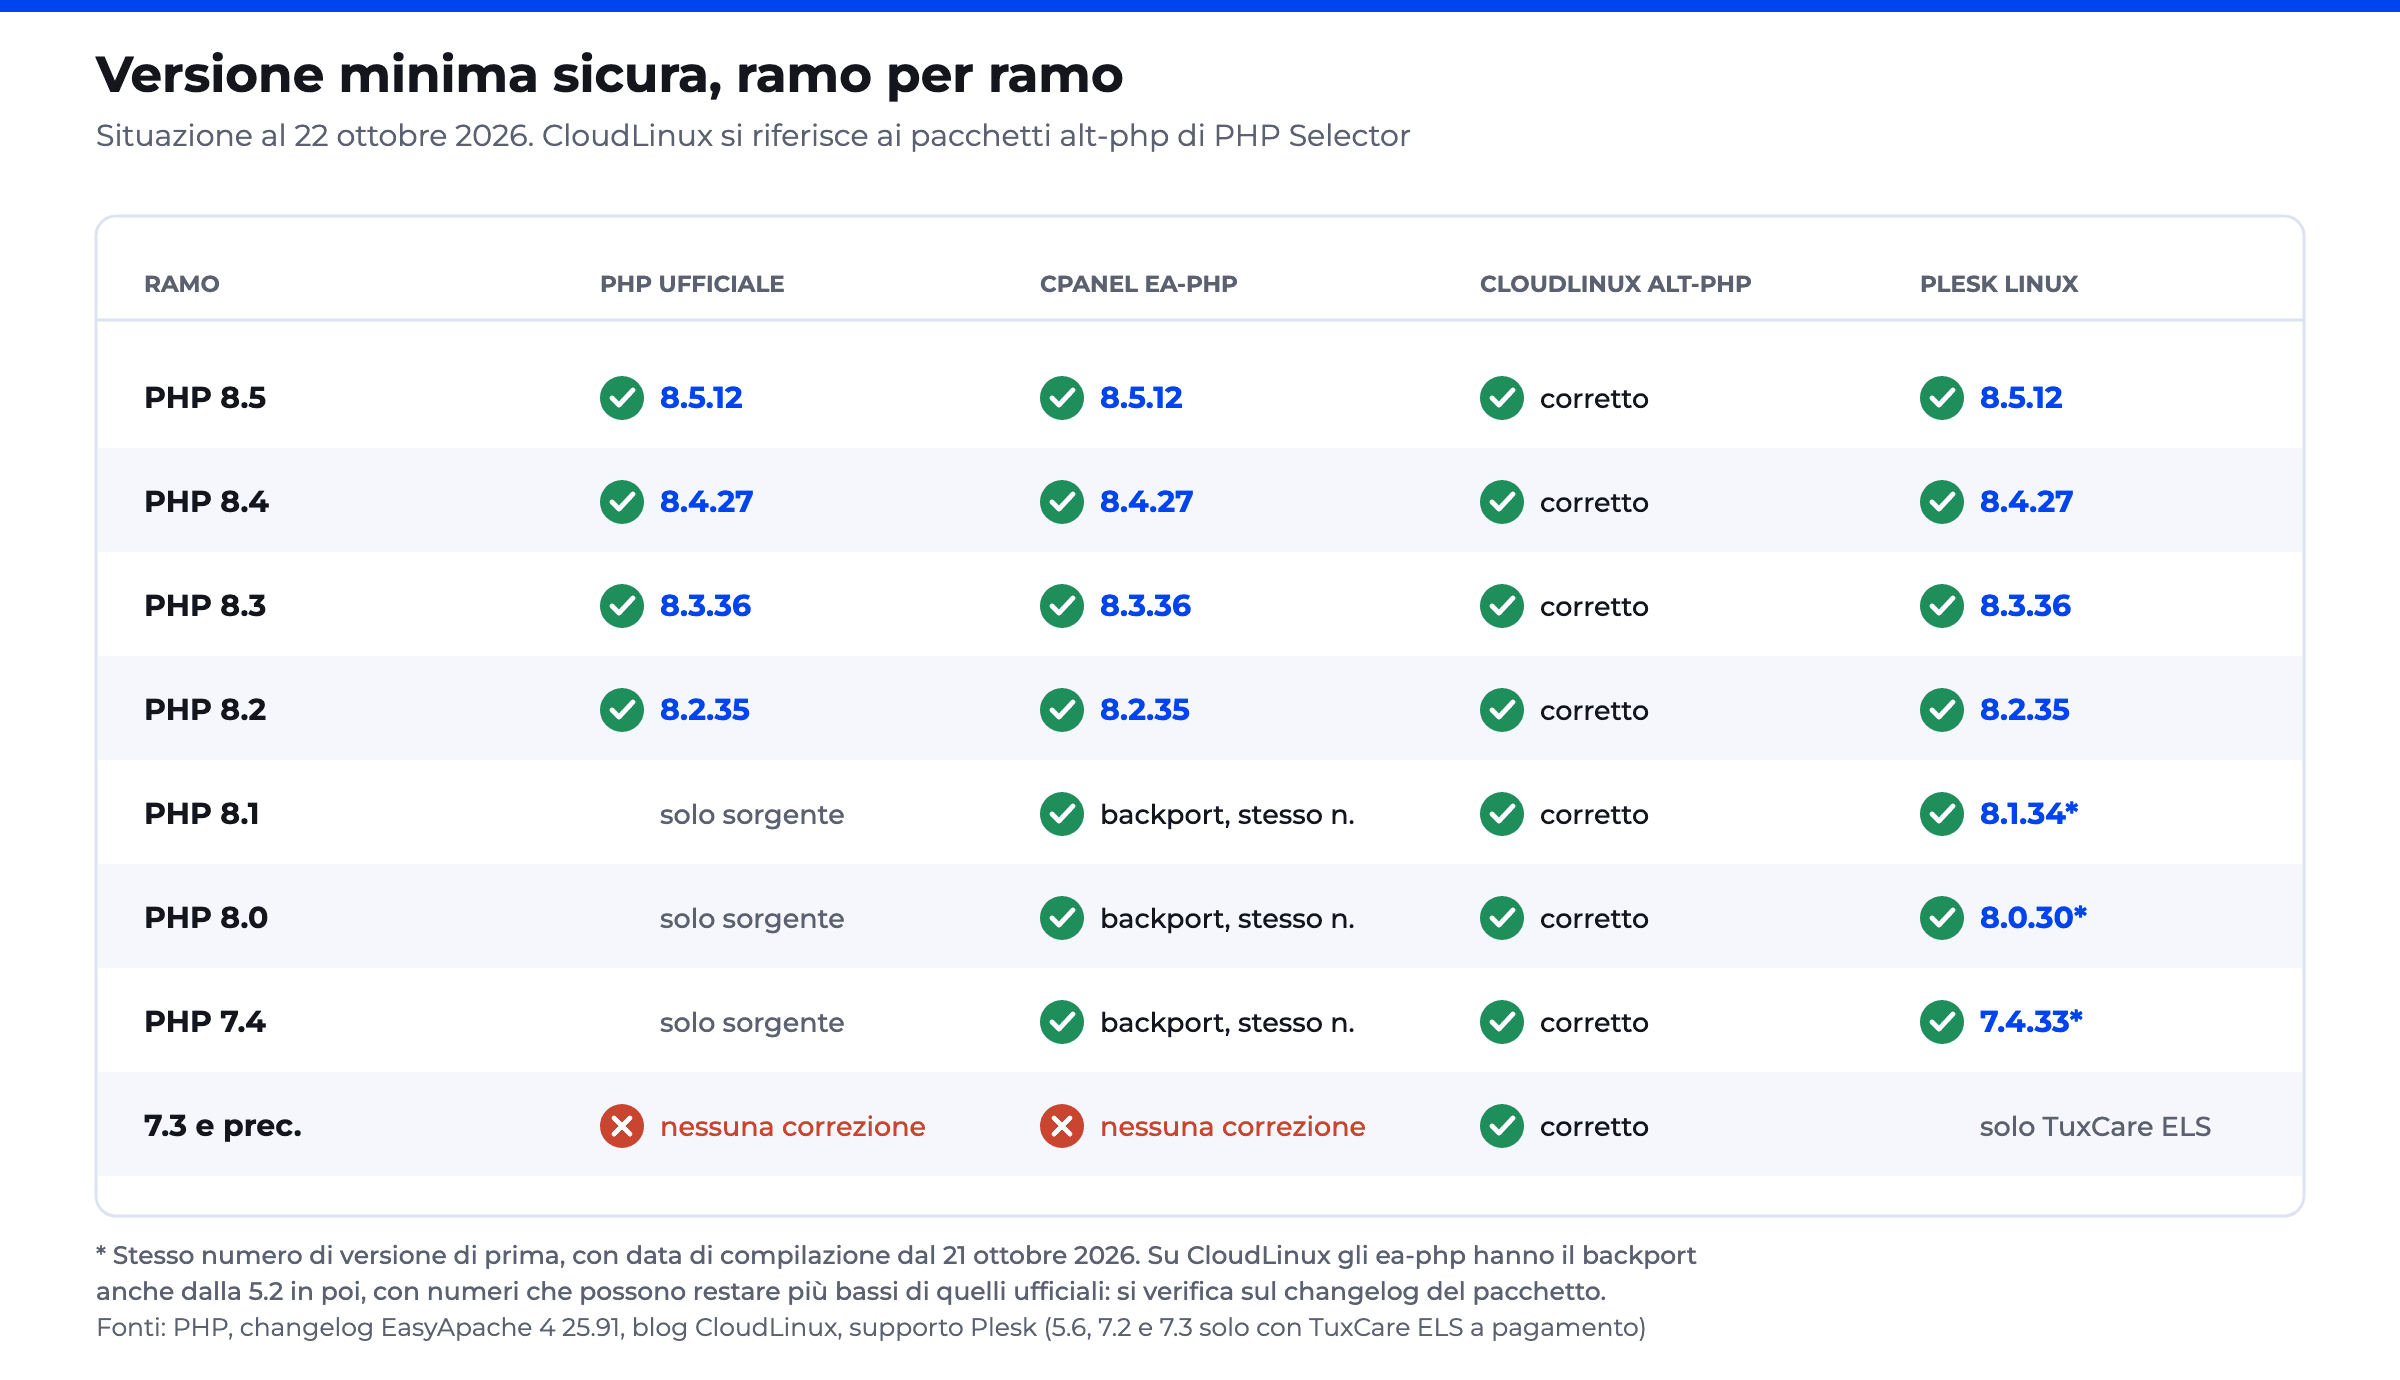Image resolution: width=2400 pixels, height=1380 pixels.
Task: Click the check icon next to Plesk 8.2.35
Action: (x=1942, y=710)
